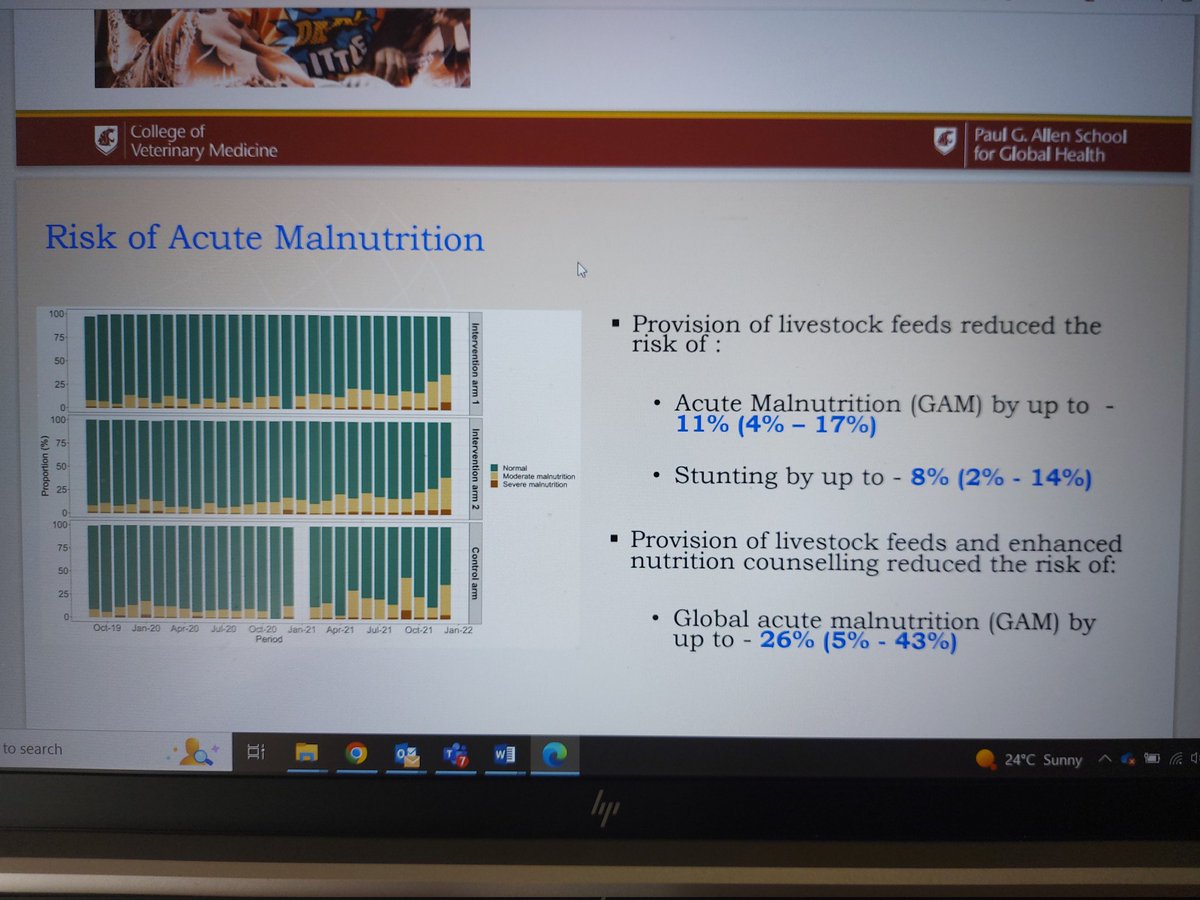Open the Wi-Fi network tray icon
This screenshot has height=900, width=1200.
coord(1176,760)
